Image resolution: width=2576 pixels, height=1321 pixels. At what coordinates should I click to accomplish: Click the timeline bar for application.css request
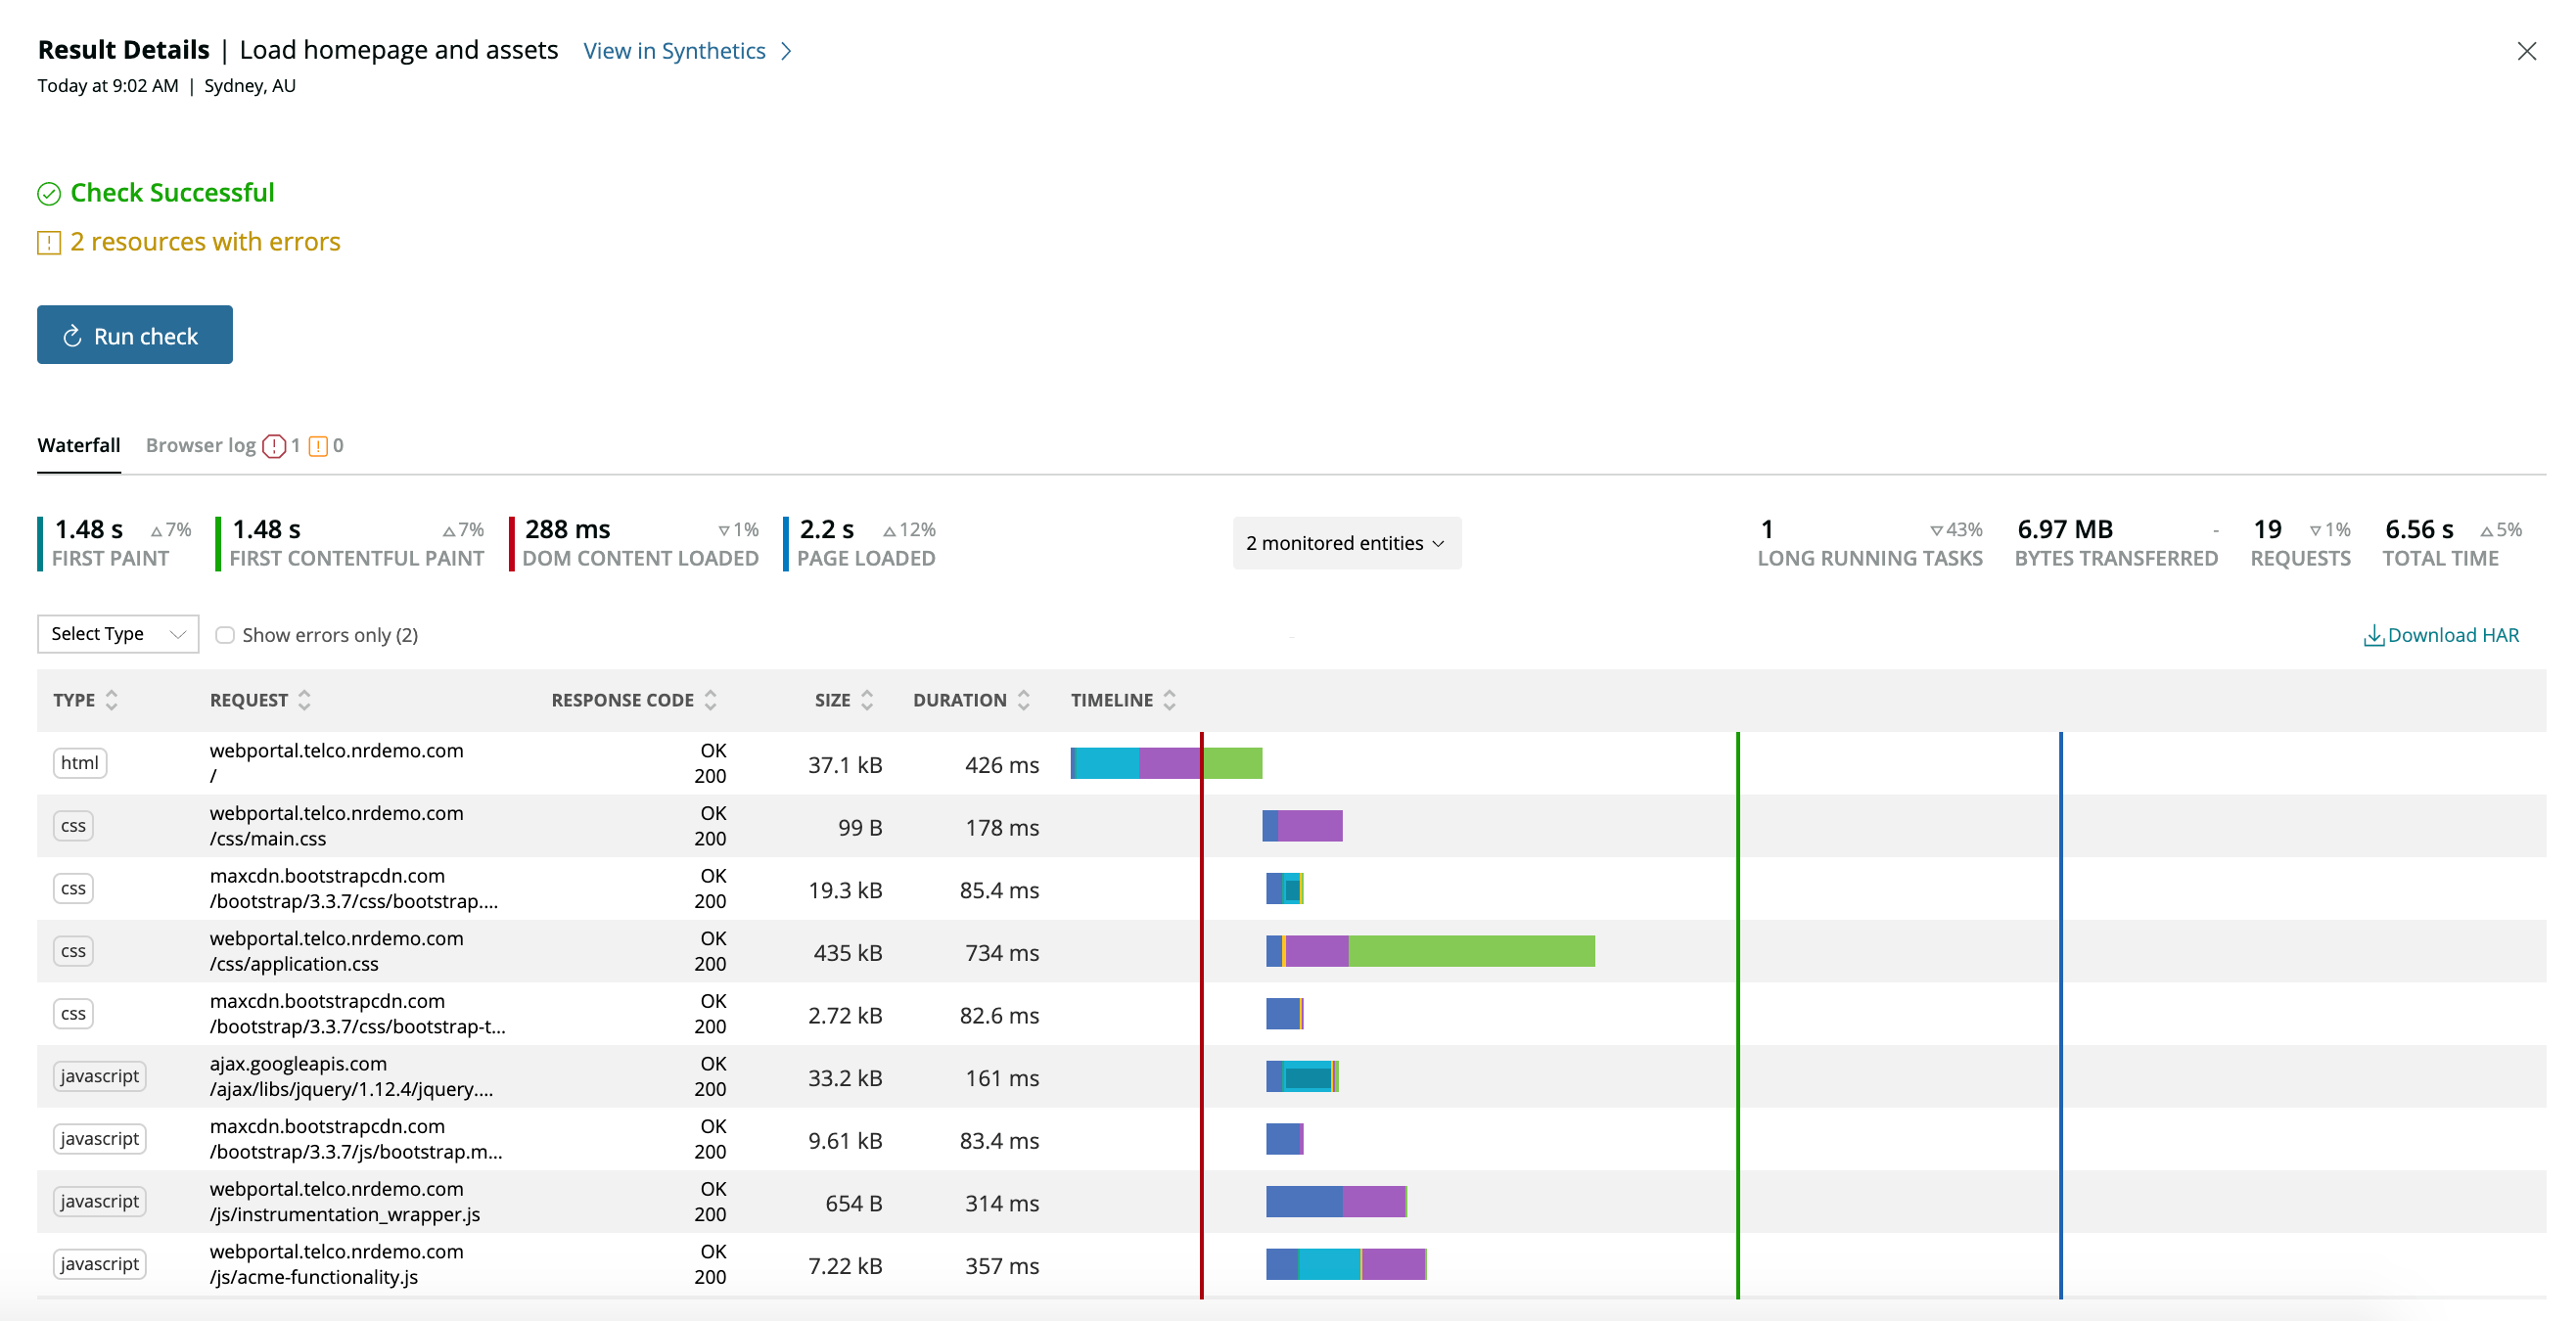pos(1430,951)
